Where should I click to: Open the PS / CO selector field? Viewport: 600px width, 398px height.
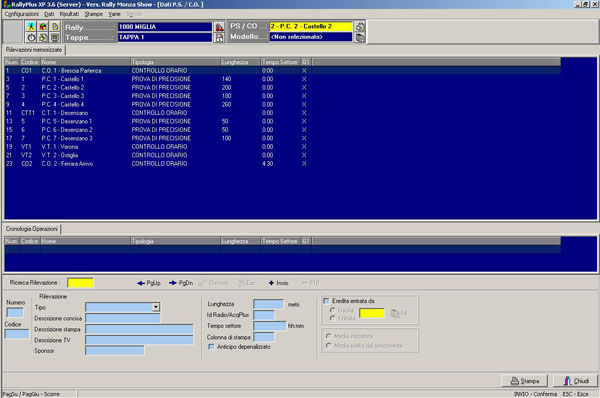coord(311,26)
